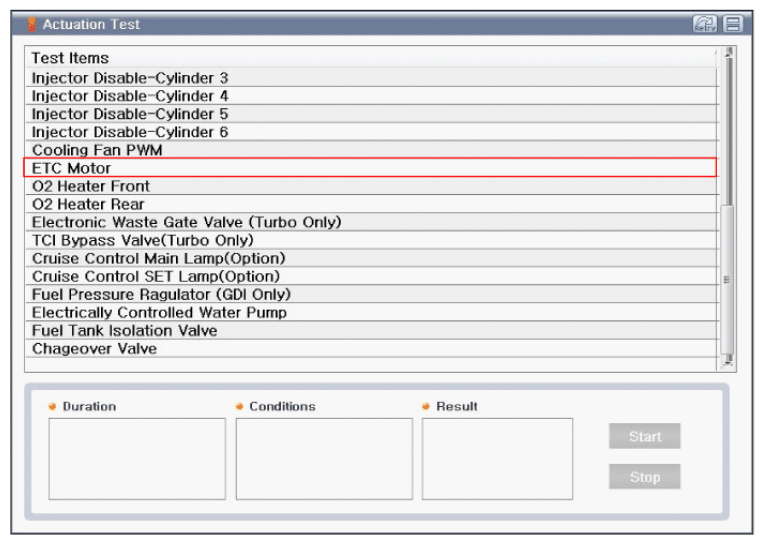Click the Stop button

pyautogui.click(x=645, y=477)
